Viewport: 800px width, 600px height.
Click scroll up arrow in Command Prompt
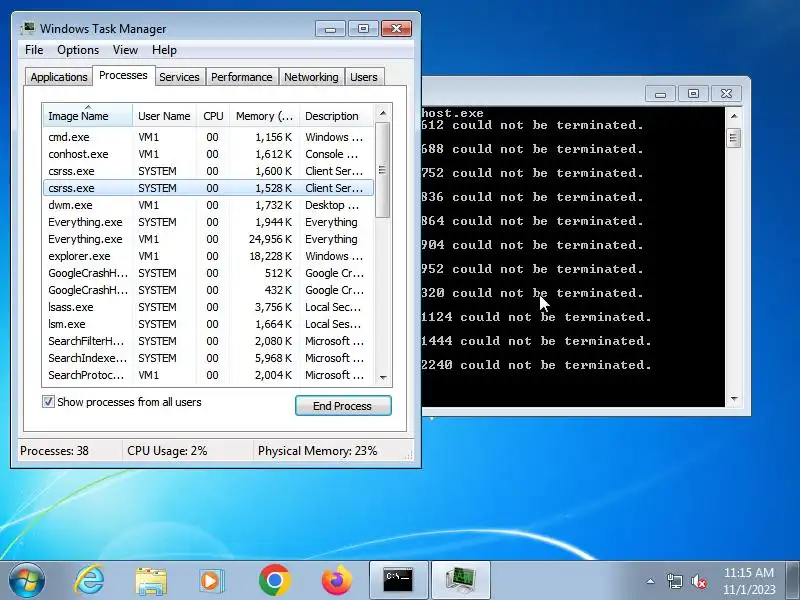pos(734,116)
